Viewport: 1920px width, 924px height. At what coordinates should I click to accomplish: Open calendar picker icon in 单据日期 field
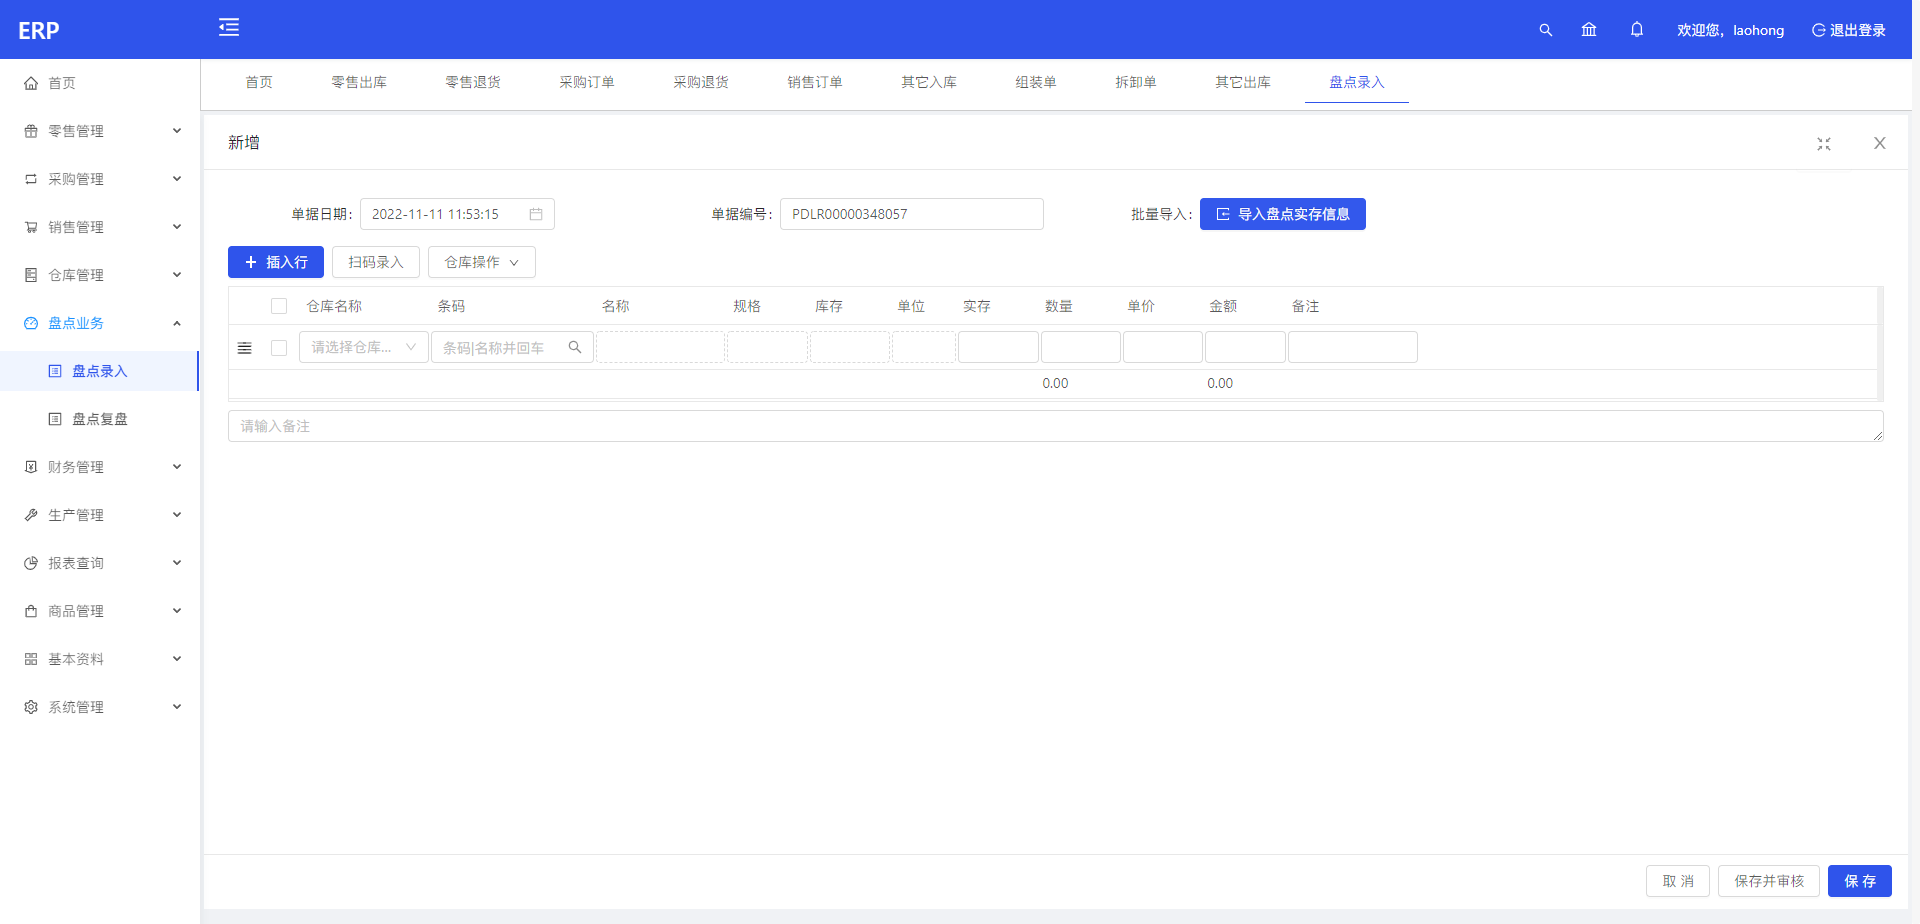click(536, 214)
